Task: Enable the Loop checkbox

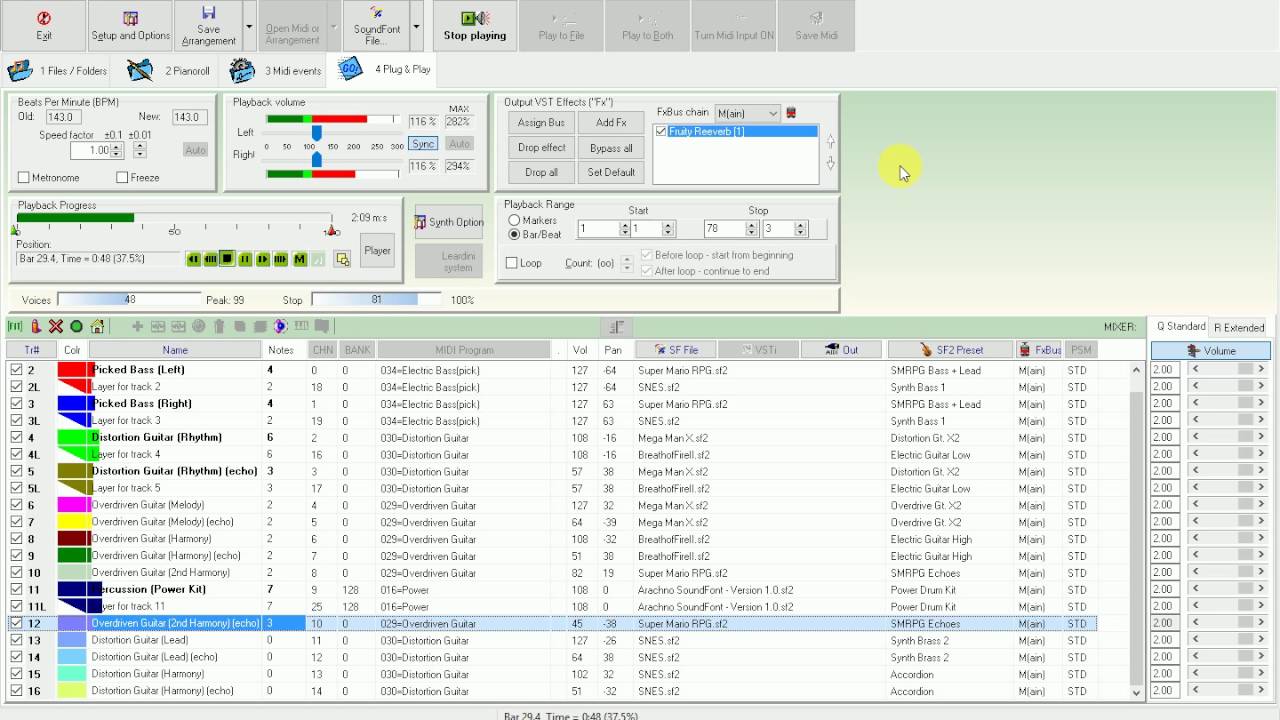Action: point(512,263)
